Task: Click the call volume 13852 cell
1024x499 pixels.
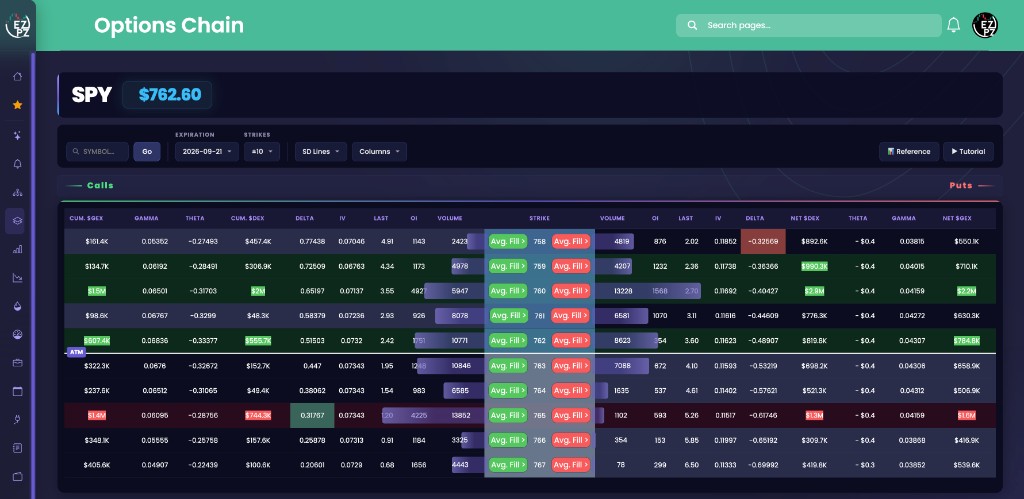Action: (x=461, y=415)
